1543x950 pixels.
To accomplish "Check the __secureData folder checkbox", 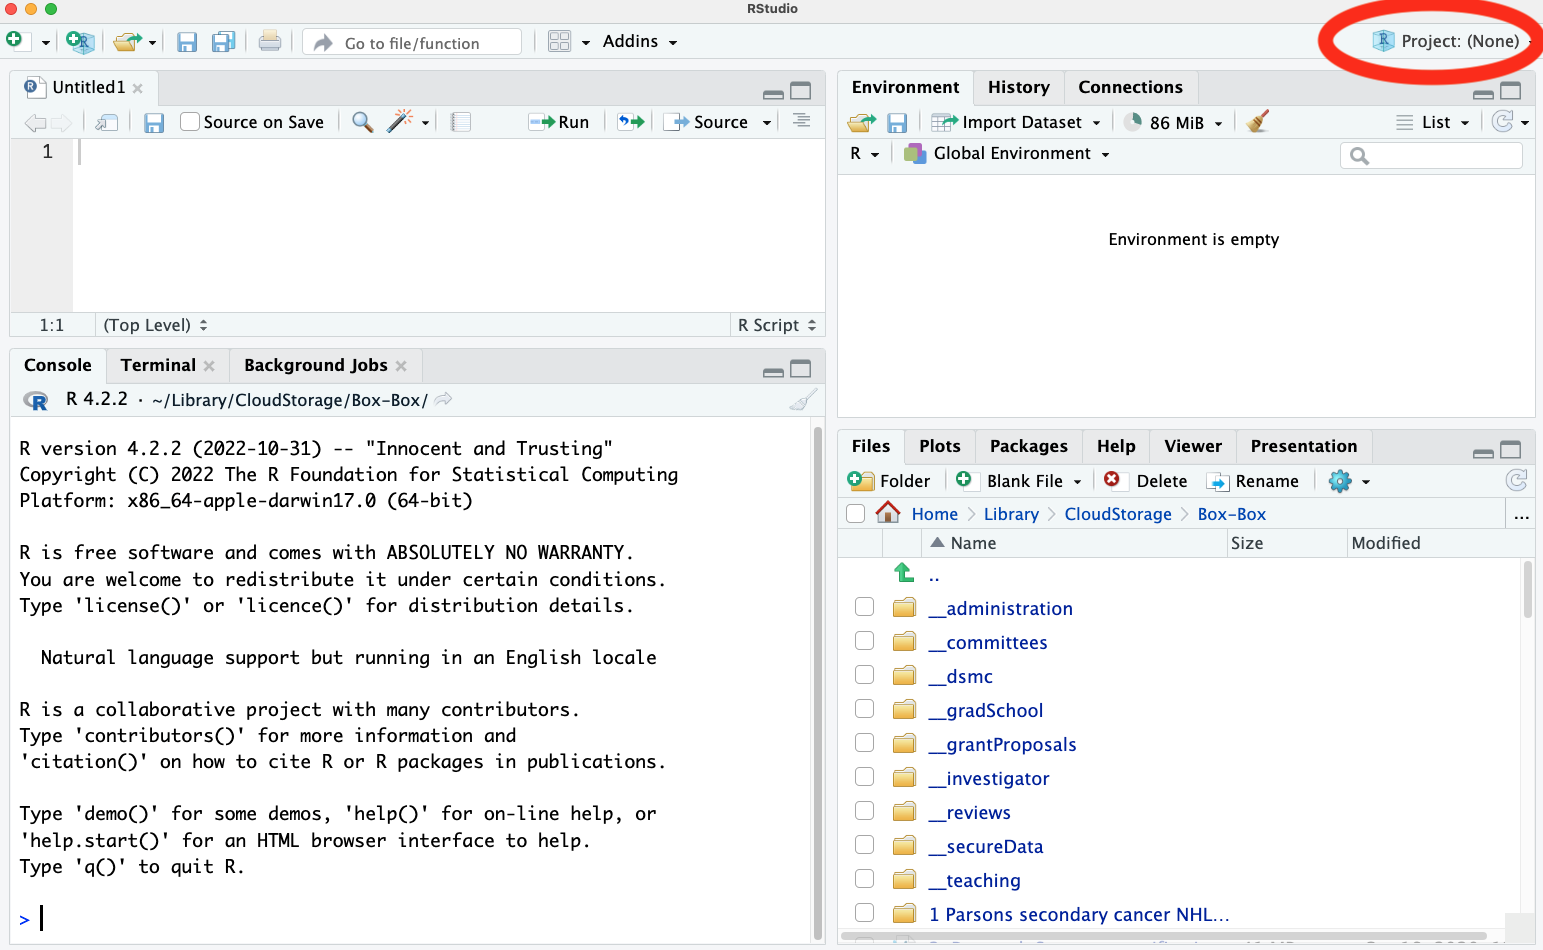I will click(x=865, y=845).
